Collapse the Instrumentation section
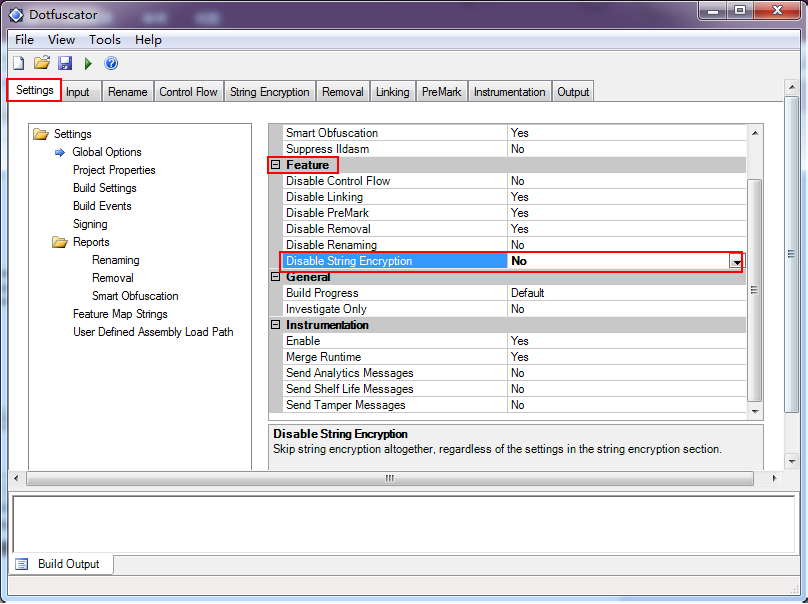The image size is (808, 604). point(276,325)
